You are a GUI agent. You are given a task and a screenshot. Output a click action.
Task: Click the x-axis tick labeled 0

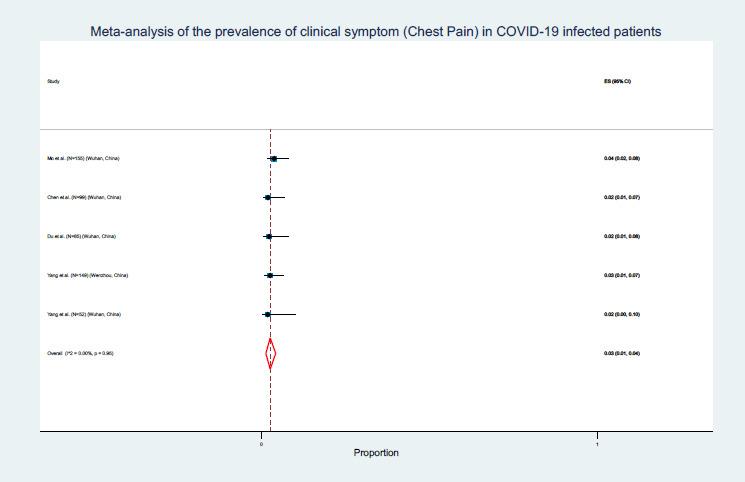coord(261,443)
